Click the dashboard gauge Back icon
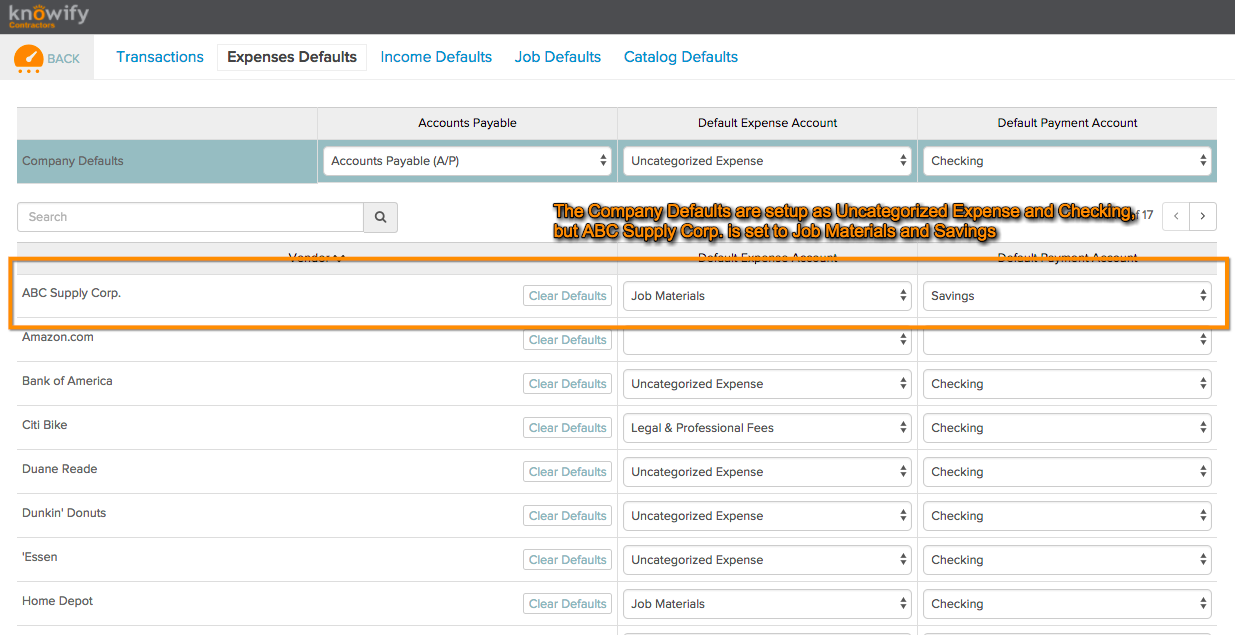 28,58
